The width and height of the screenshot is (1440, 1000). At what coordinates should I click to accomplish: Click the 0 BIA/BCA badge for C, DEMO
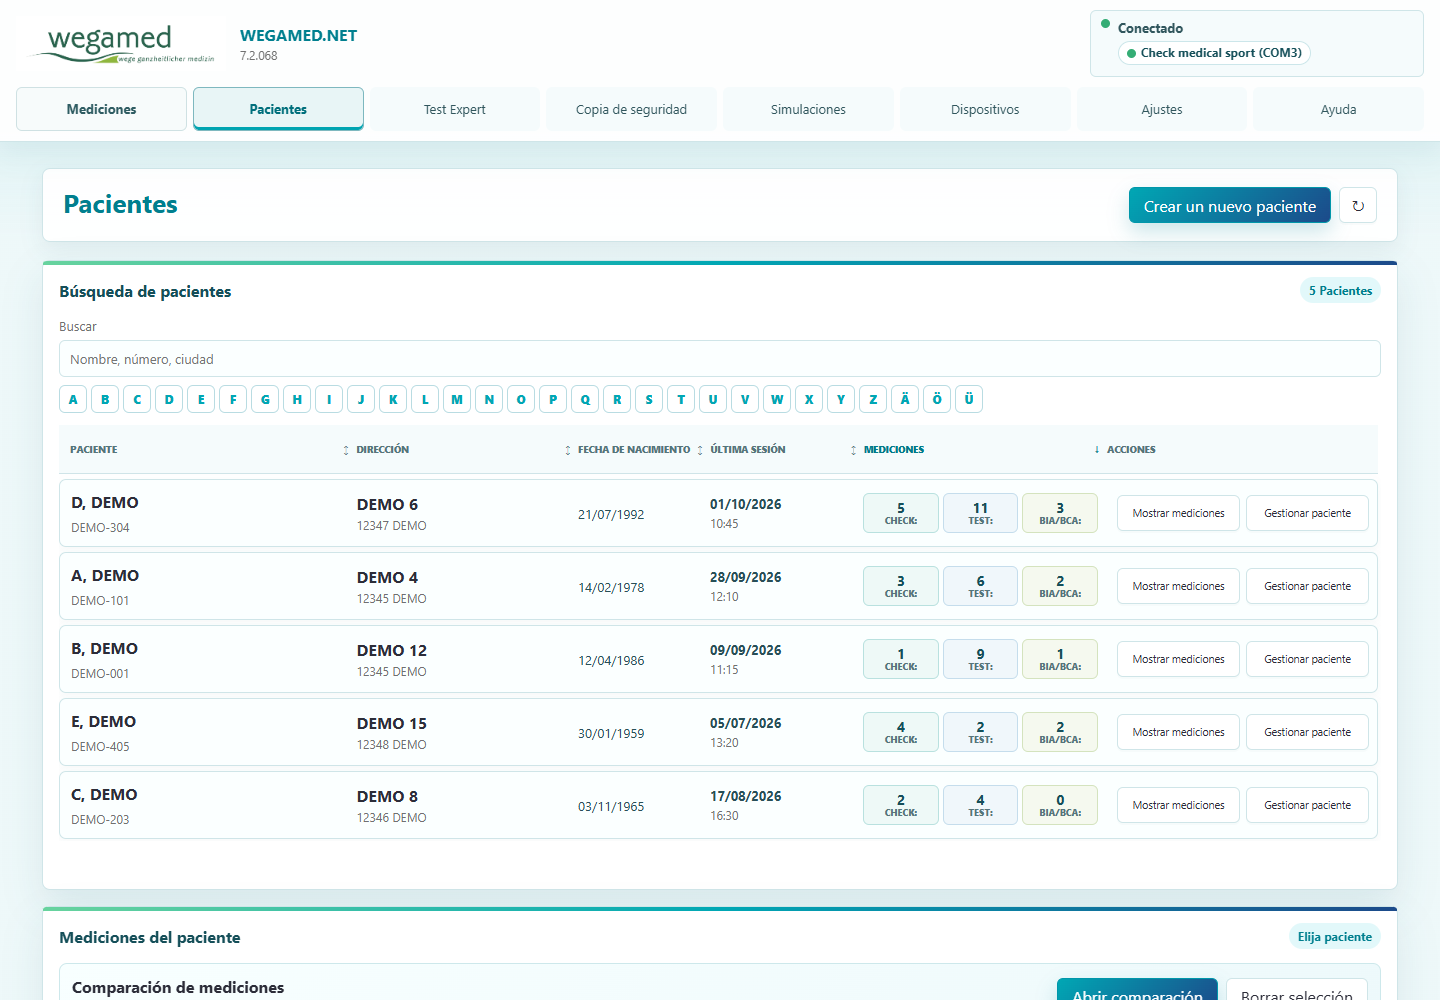(1060, 805)
